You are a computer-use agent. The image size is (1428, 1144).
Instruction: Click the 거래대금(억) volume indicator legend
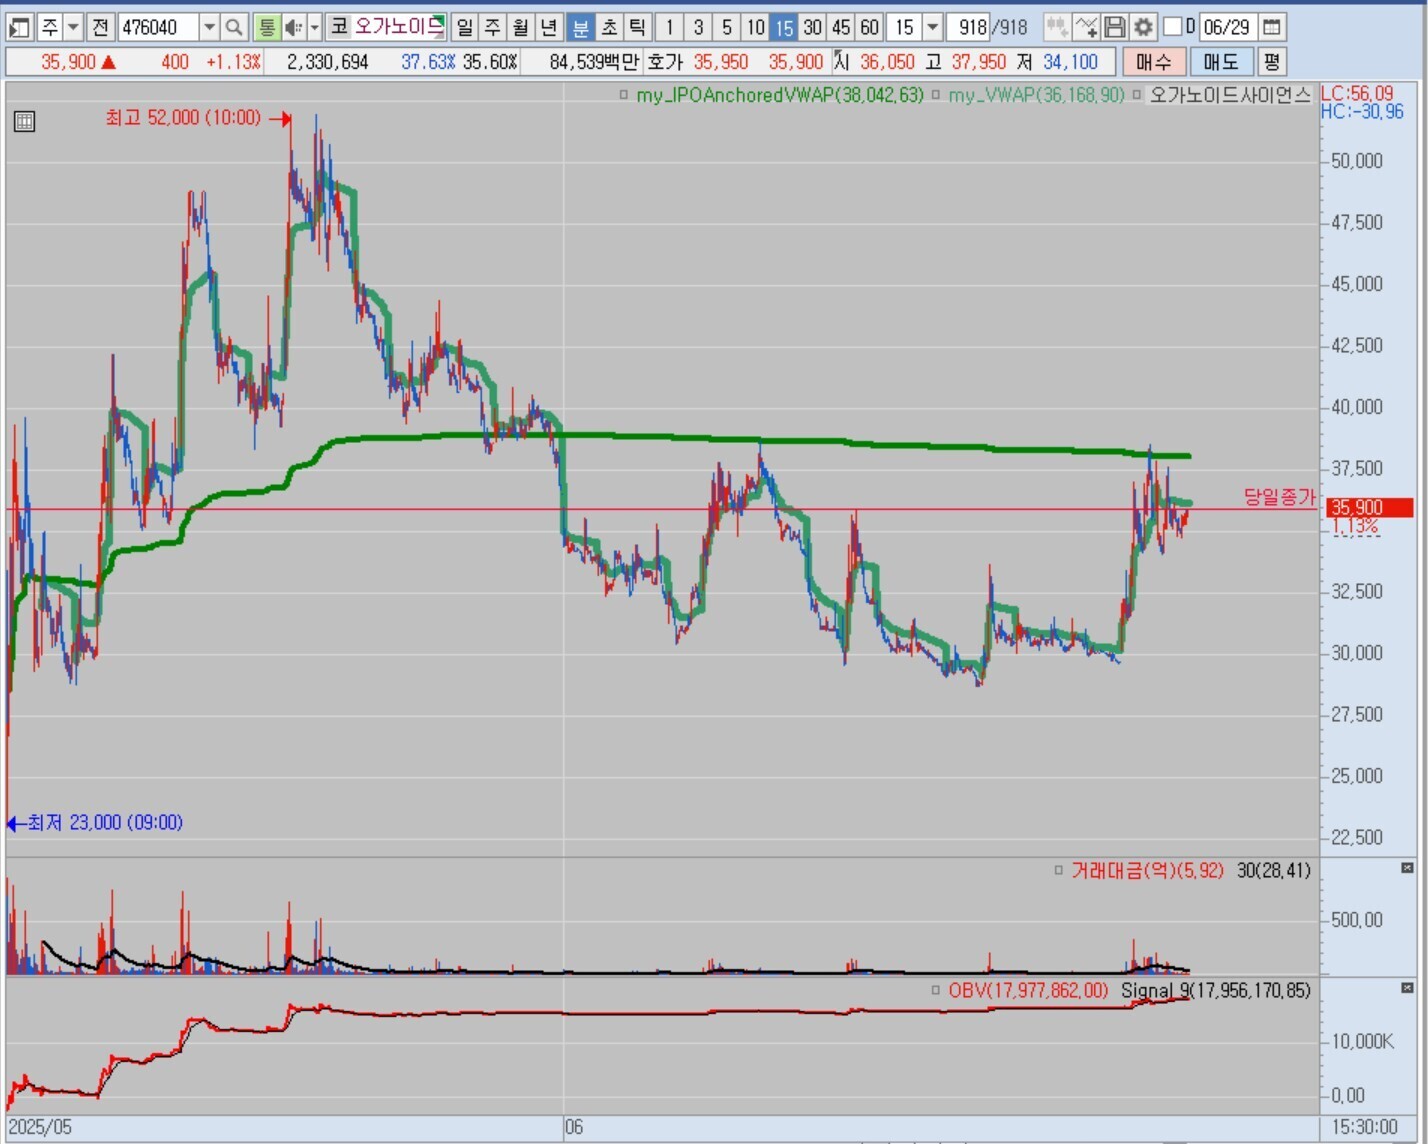[1147, 871]
